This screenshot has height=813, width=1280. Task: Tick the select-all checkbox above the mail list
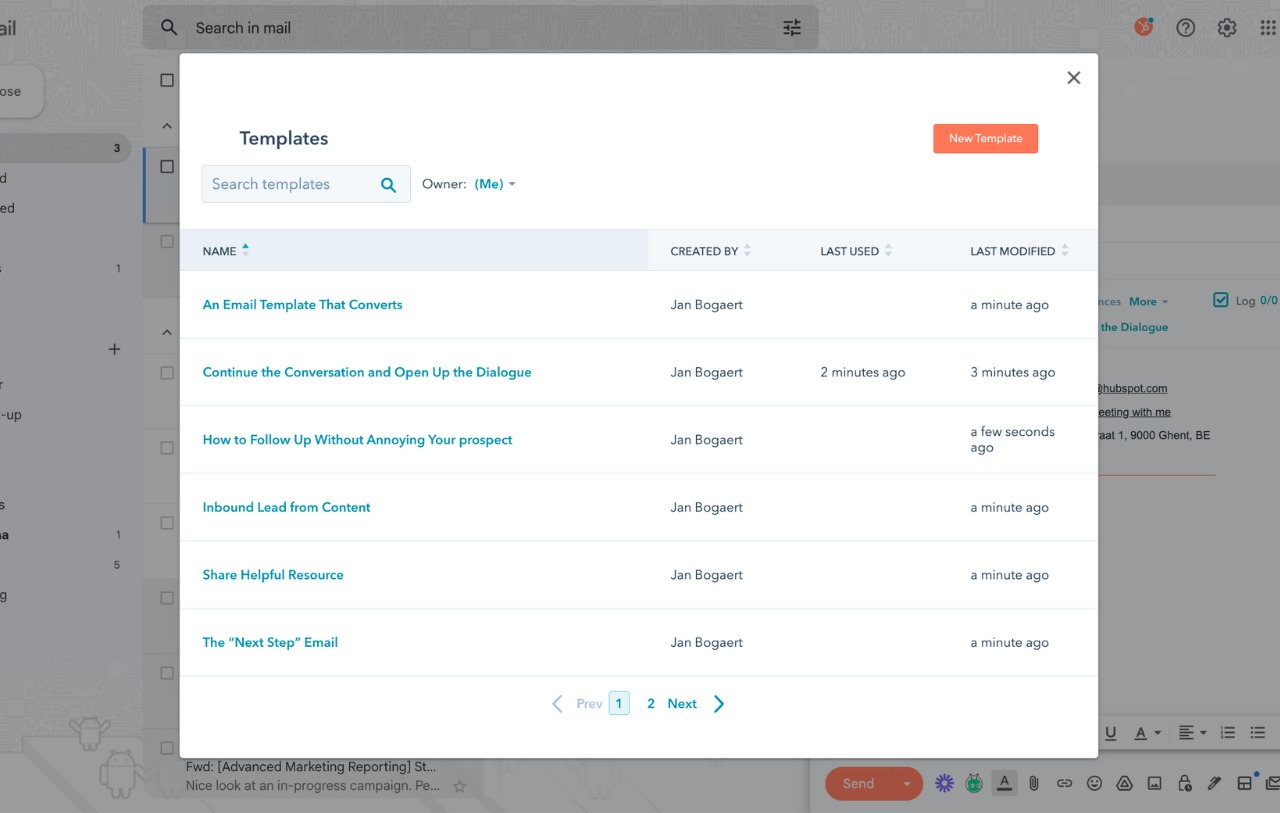pyautogui.click(x=167, y=80)
